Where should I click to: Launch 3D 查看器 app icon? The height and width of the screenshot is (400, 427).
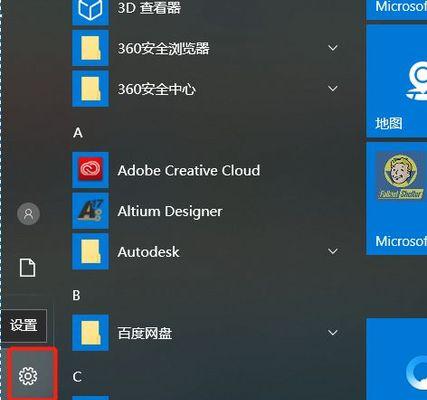point(90,12)
